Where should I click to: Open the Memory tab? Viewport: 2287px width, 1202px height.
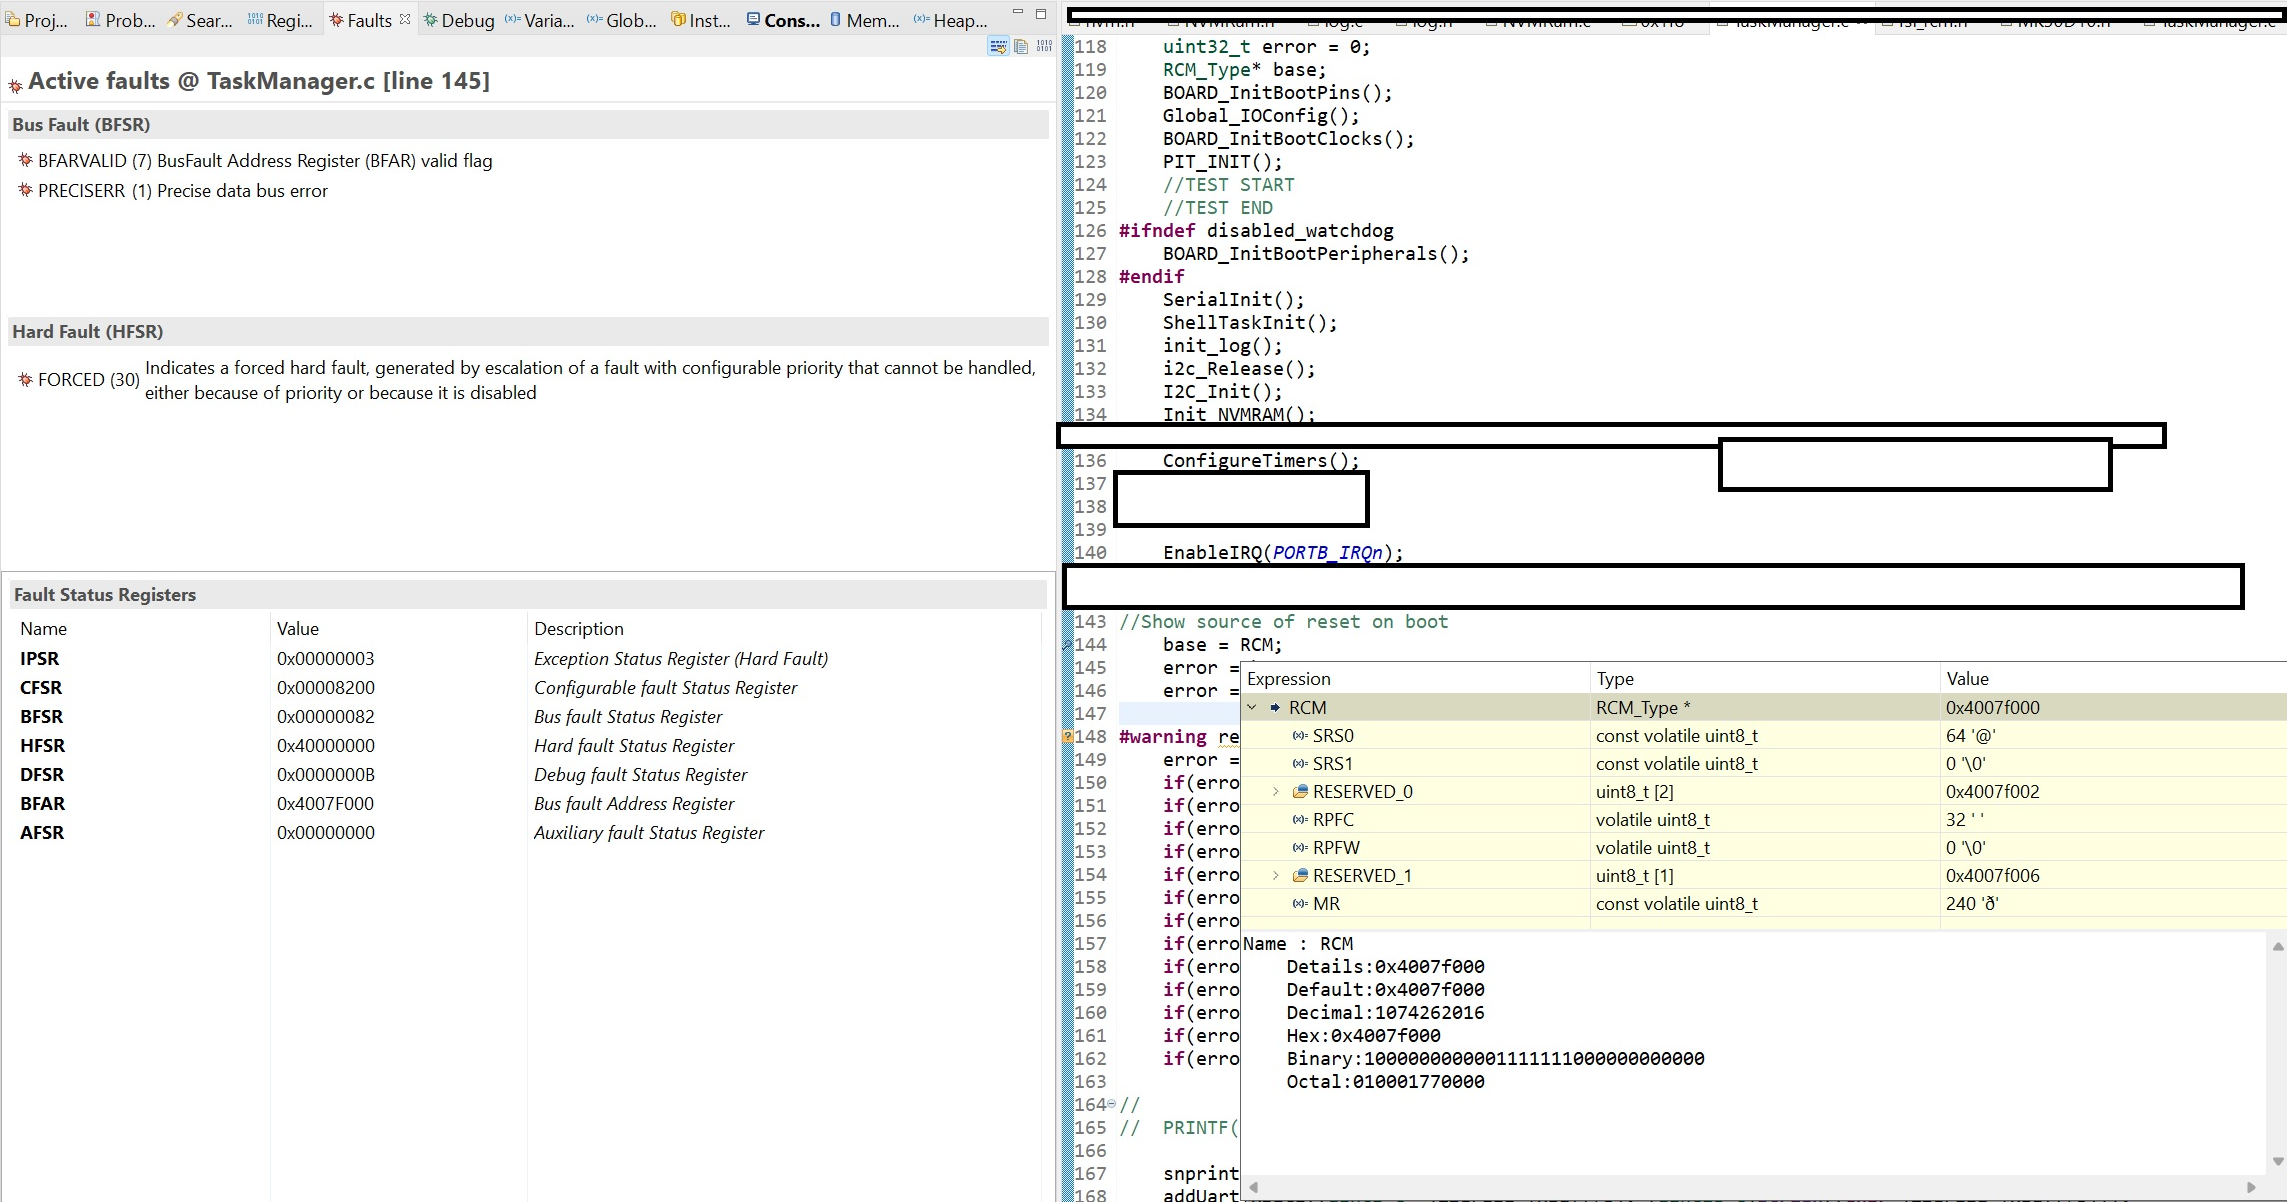pos(864,20)
